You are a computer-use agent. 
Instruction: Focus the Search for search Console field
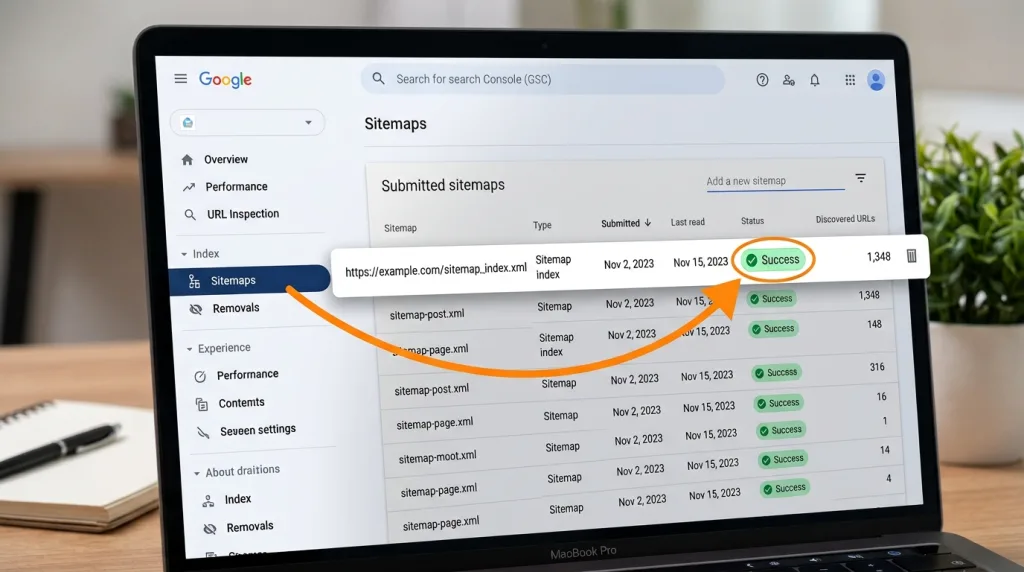click(x=543, y=79)
